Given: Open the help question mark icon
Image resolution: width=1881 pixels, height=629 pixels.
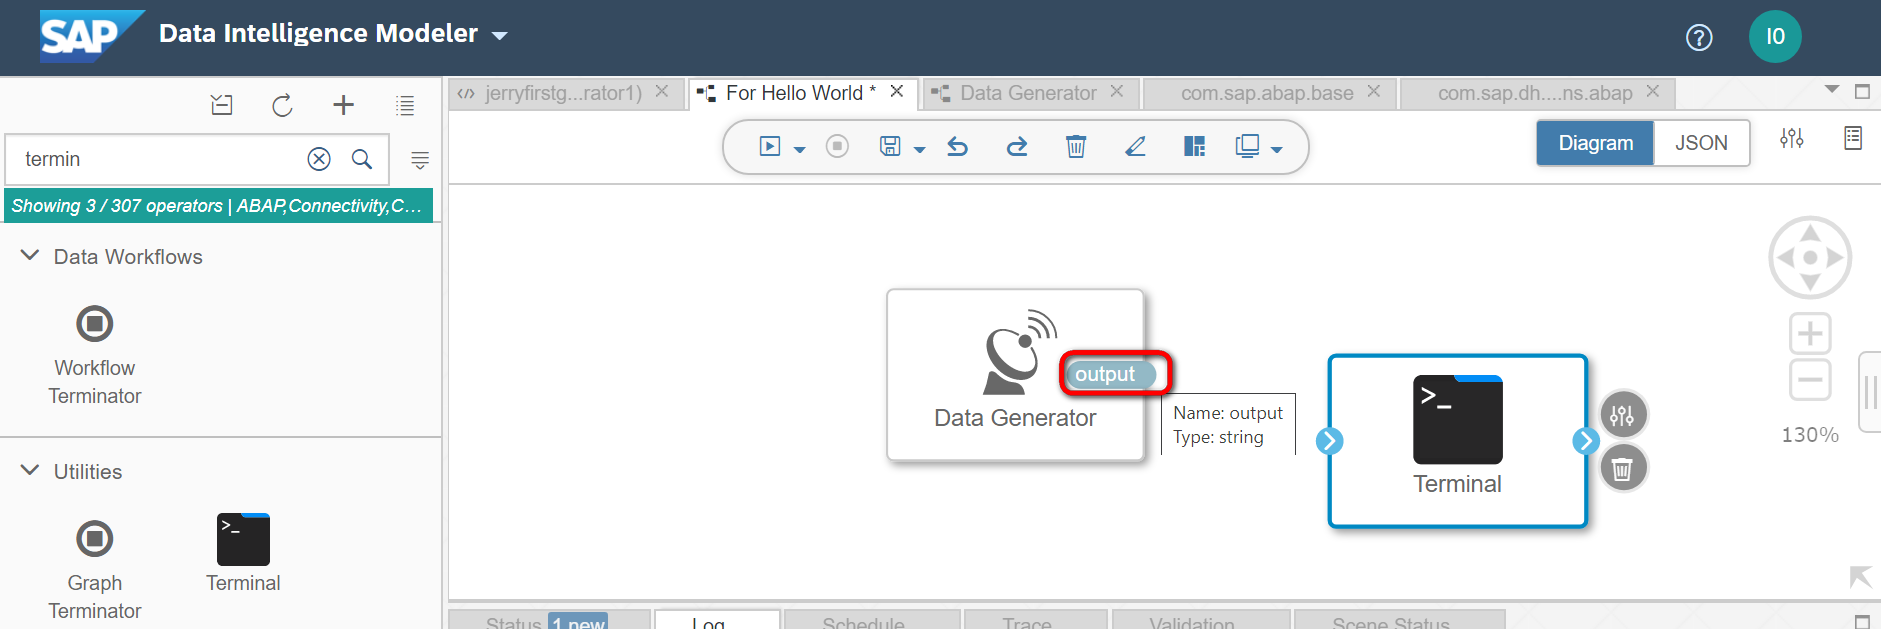Looking at the screenshot, I should tap(1699, 38).
